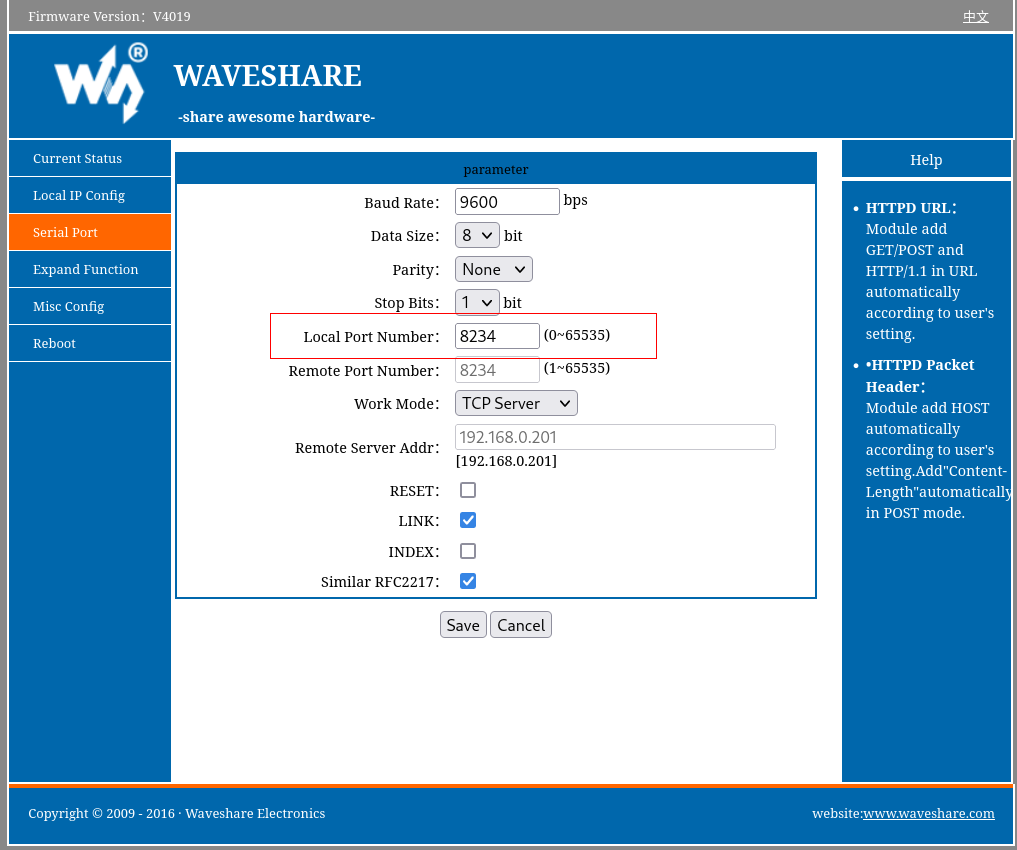Image resolution: width=1017 pixels, height=850 pixels.
Task: Select Serial Port menu item
Action: (90, 232)
